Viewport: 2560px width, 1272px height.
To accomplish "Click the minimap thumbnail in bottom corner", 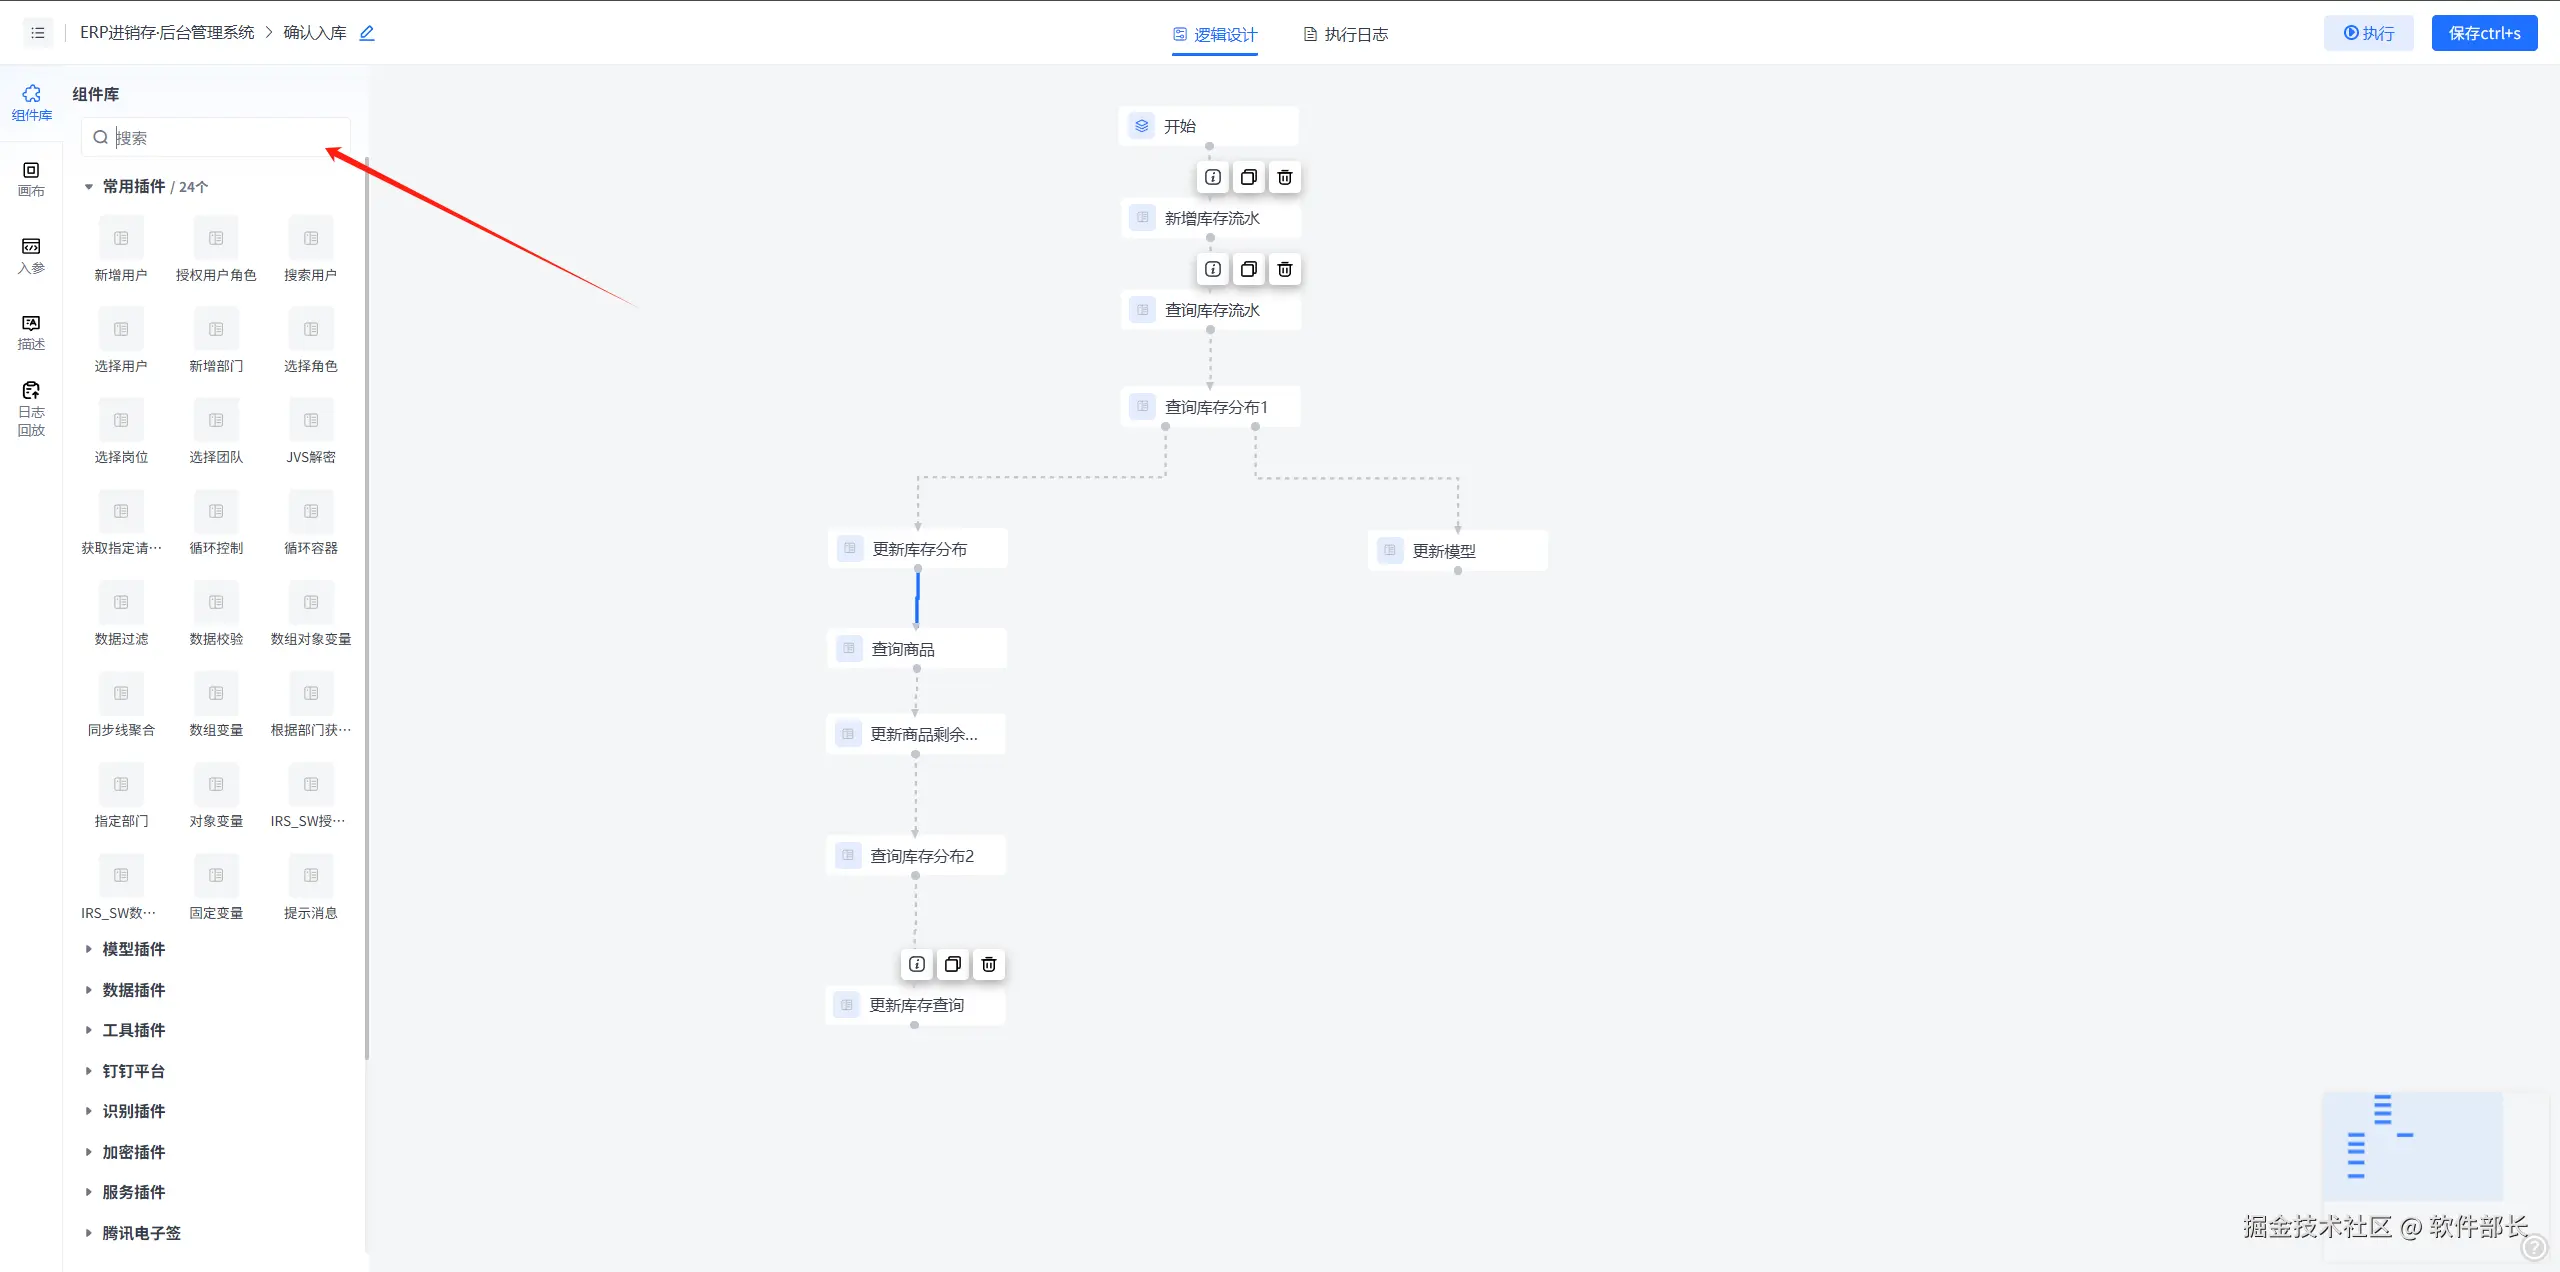I will (x=2412, y=1146).
